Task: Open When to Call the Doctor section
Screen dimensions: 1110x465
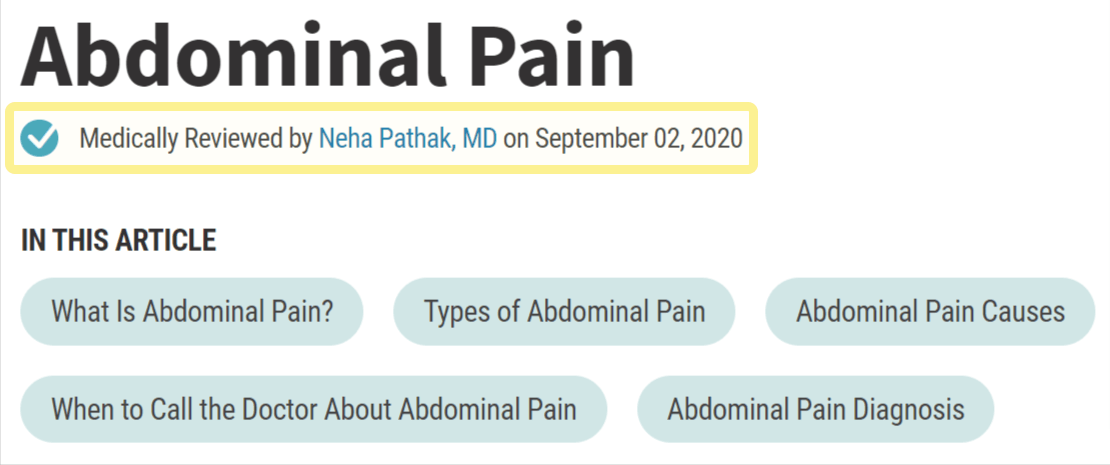Action: [x=314, y=409]
